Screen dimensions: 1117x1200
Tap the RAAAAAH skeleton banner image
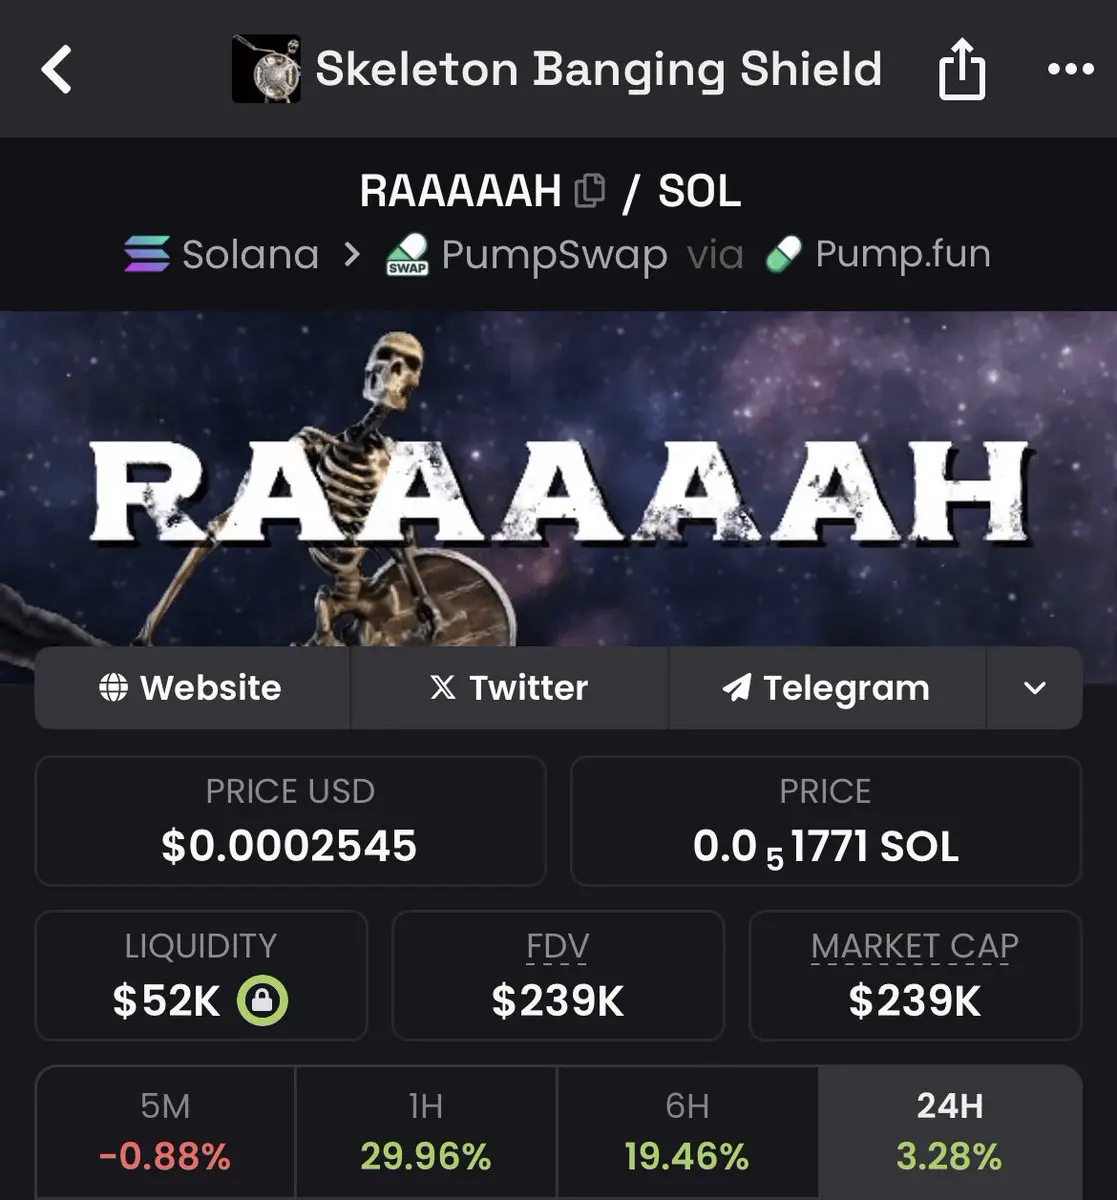(x=558, y=478)
